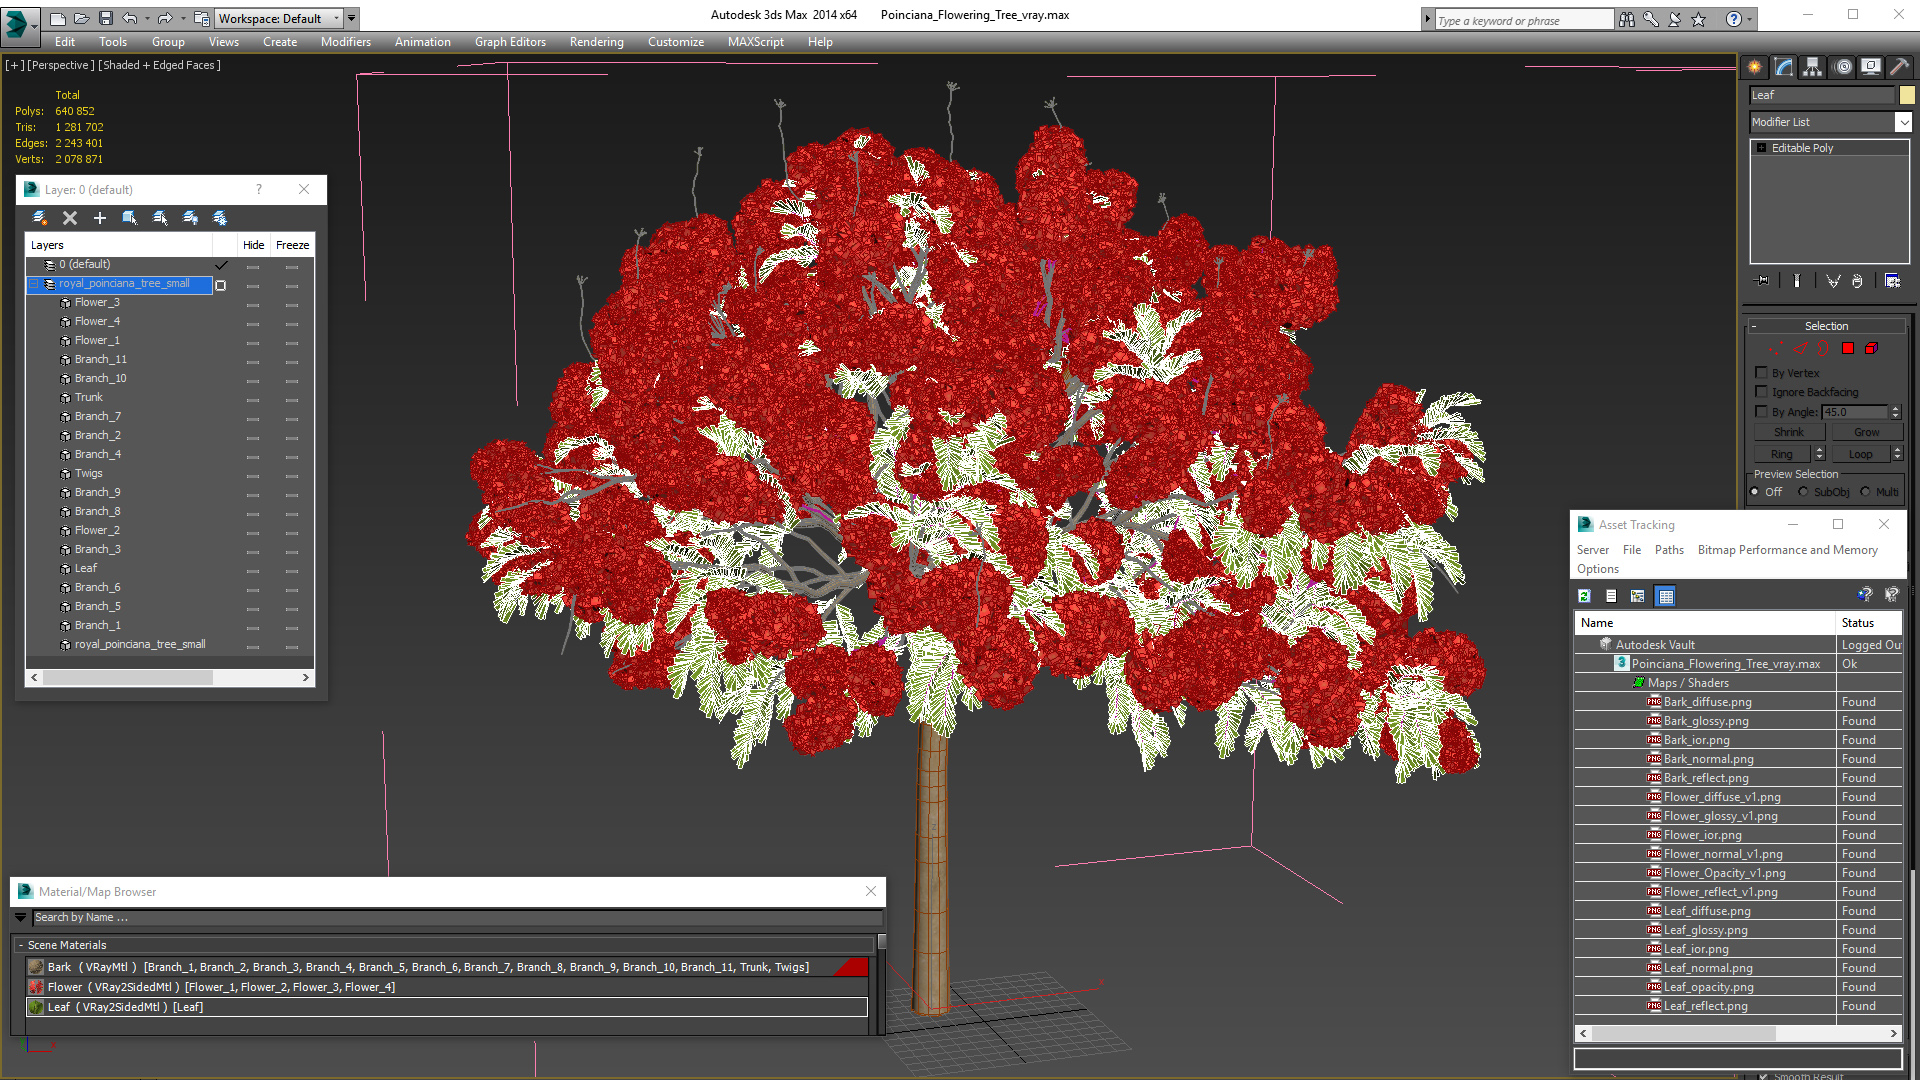Click the Loop selection icon
The height and width of the screenshot is (1080, 1920).
(x=1857, y=452)
